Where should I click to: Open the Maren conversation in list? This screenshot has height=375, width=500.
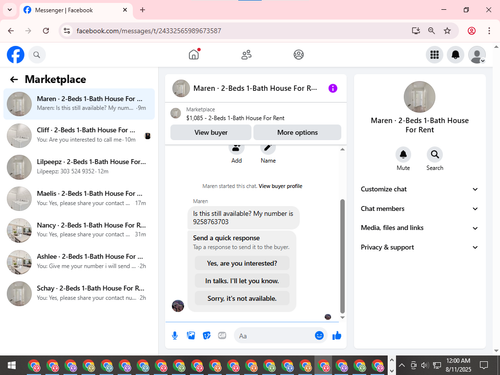point(79,104)
